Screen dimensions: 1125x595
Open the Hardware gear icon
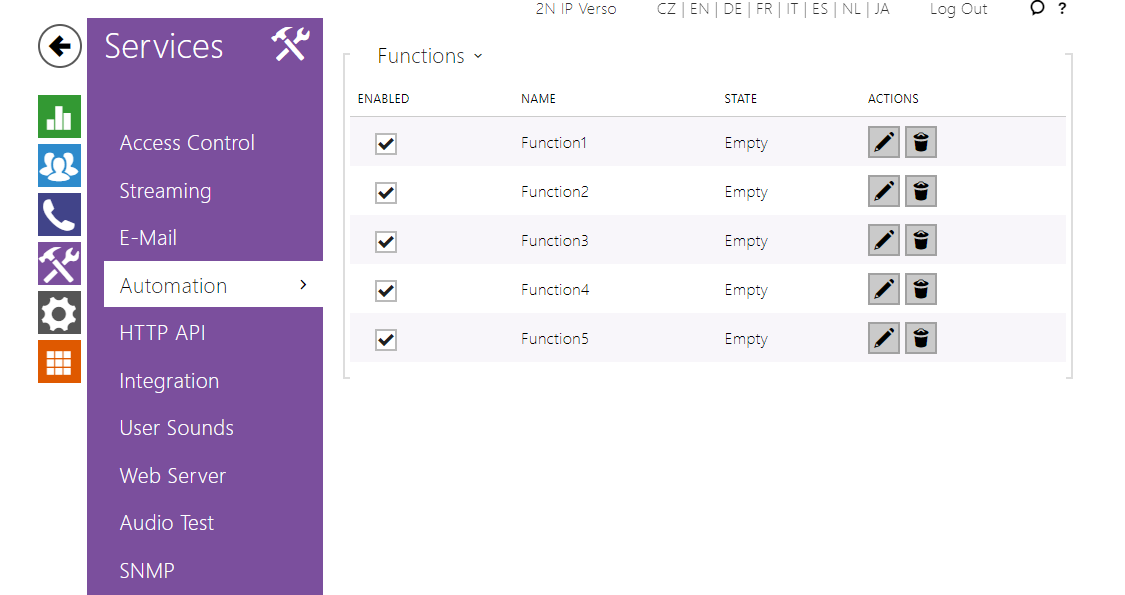[59, 313]
